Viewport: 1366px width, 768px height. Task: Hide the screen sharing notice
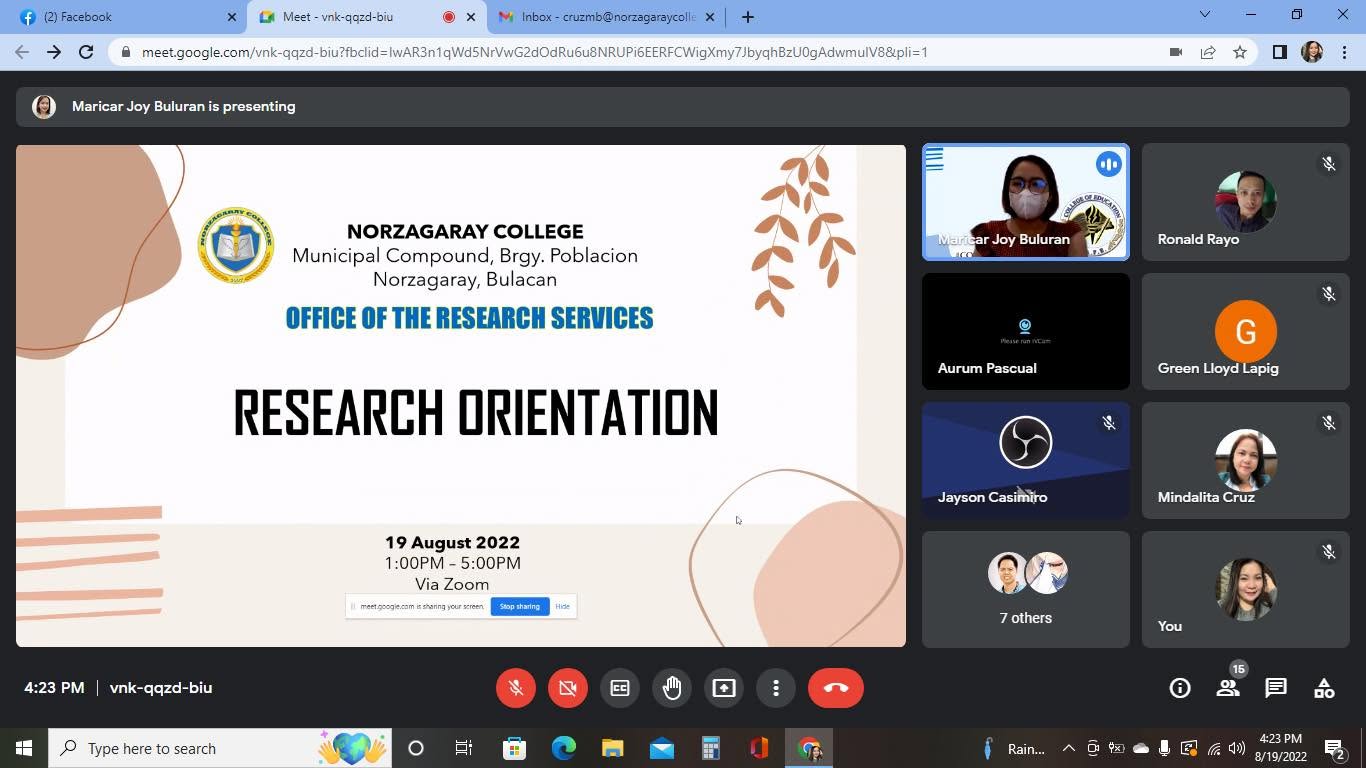(563, 606)
